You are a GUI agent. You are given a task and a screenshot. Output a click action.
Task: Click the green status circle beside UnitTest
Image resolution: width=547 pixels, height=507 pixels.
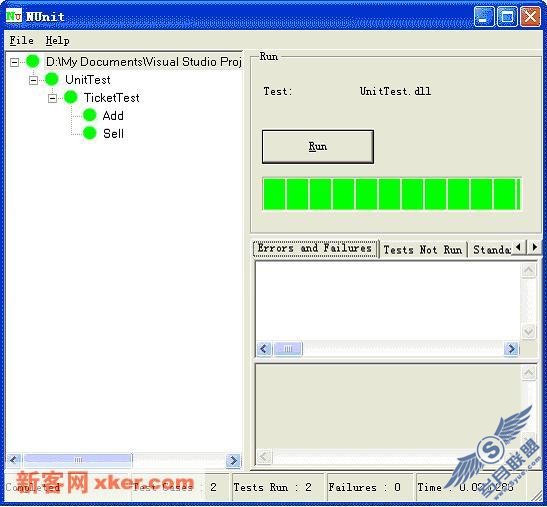pyautogui.click(x=52, y=79)
